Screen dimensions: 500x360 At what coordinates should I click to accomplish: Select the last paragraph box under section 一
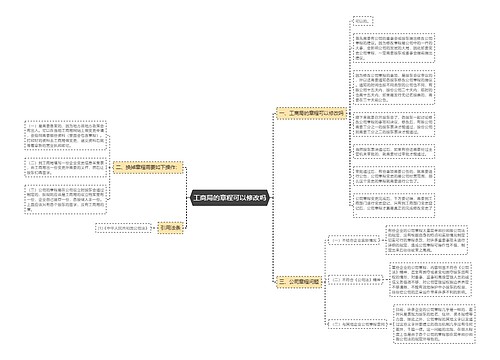click(x=394, y=205)
